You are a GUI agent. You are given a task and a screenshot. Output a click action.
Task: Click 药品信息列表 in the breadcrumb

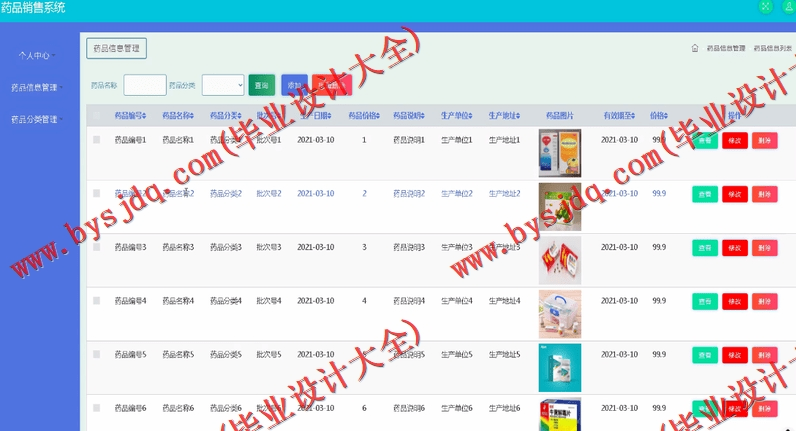point(773,48)
